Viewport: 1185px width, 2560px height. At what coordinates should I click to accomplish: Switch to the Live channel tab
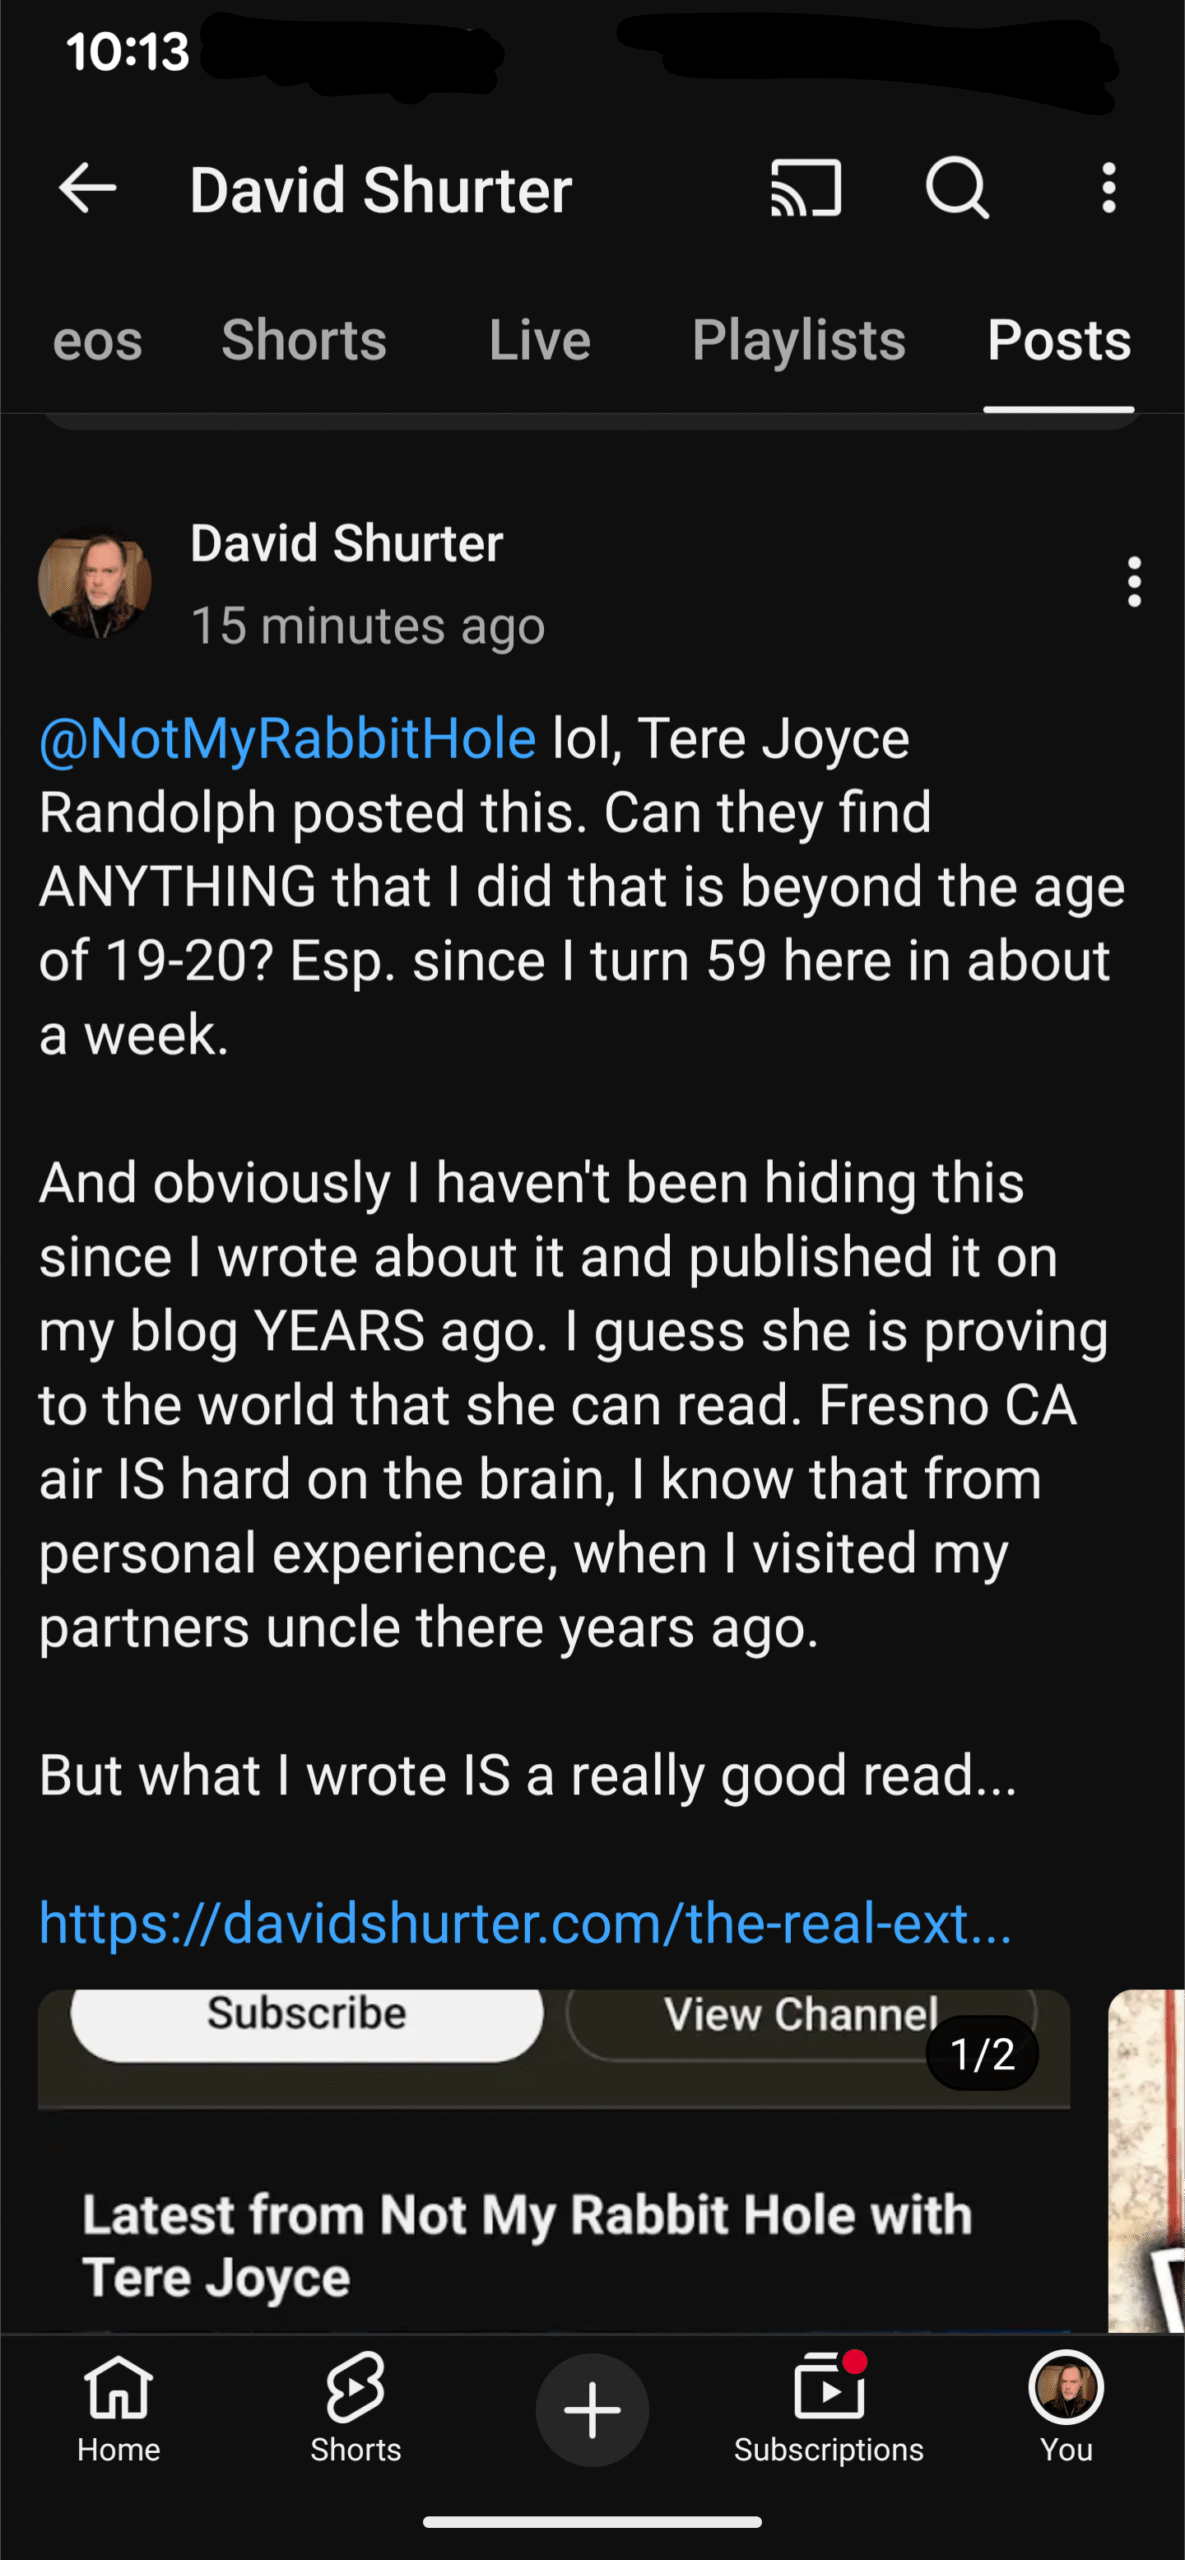click(x=540, y=341)
